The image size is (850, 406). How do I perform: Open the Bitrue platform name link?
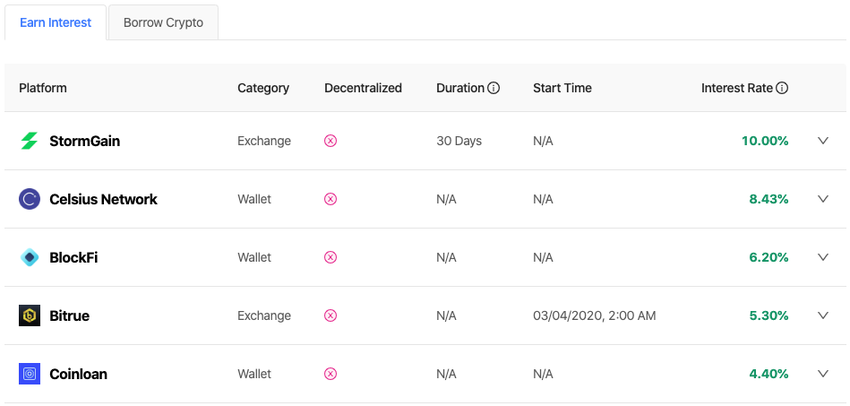(69, 316)
